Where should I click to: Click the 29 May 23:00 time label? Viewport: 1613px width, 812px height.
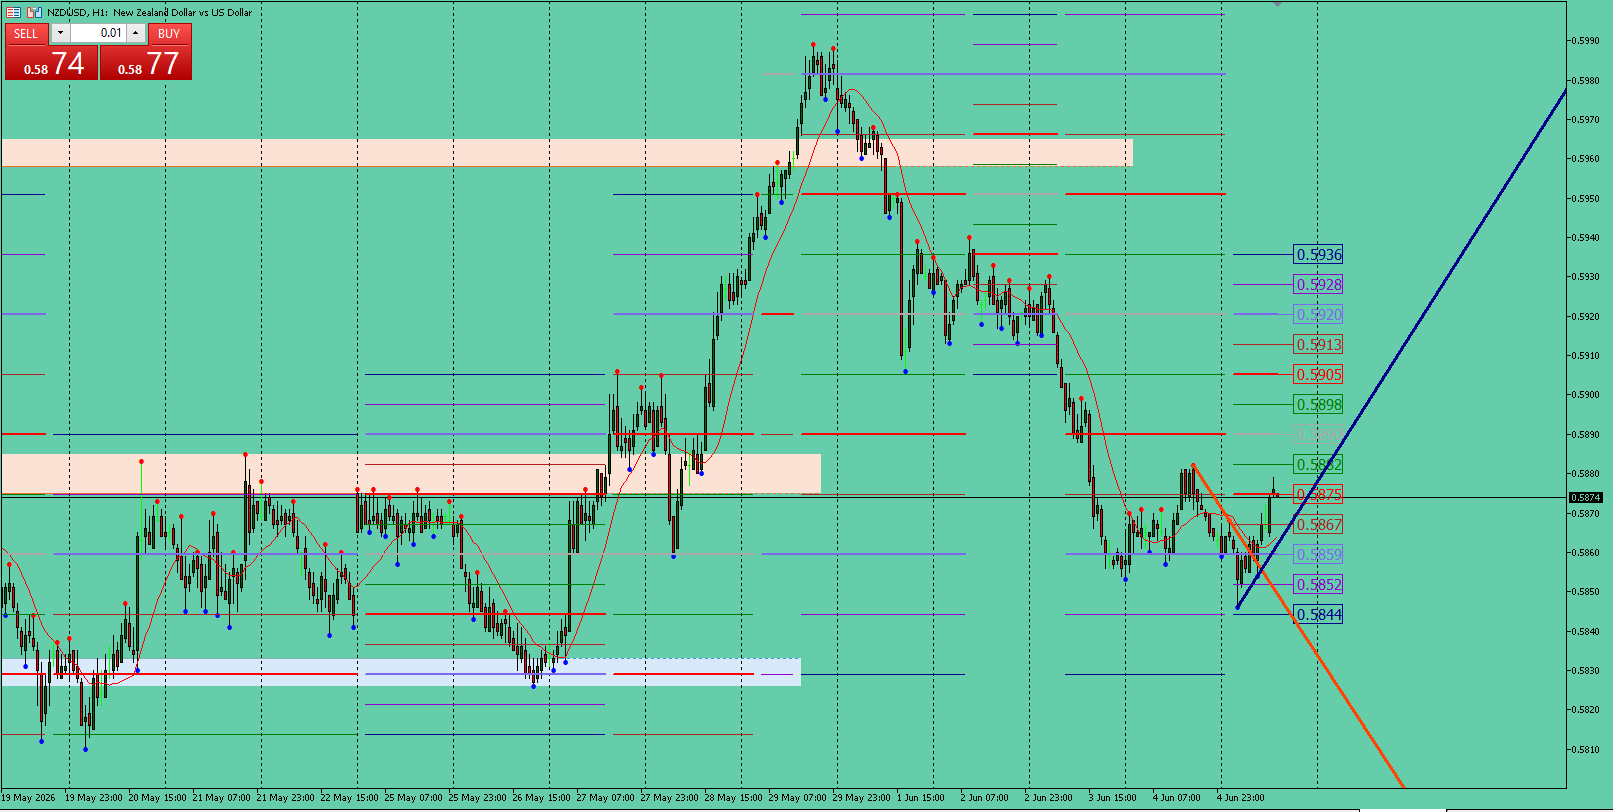(861, 798)
